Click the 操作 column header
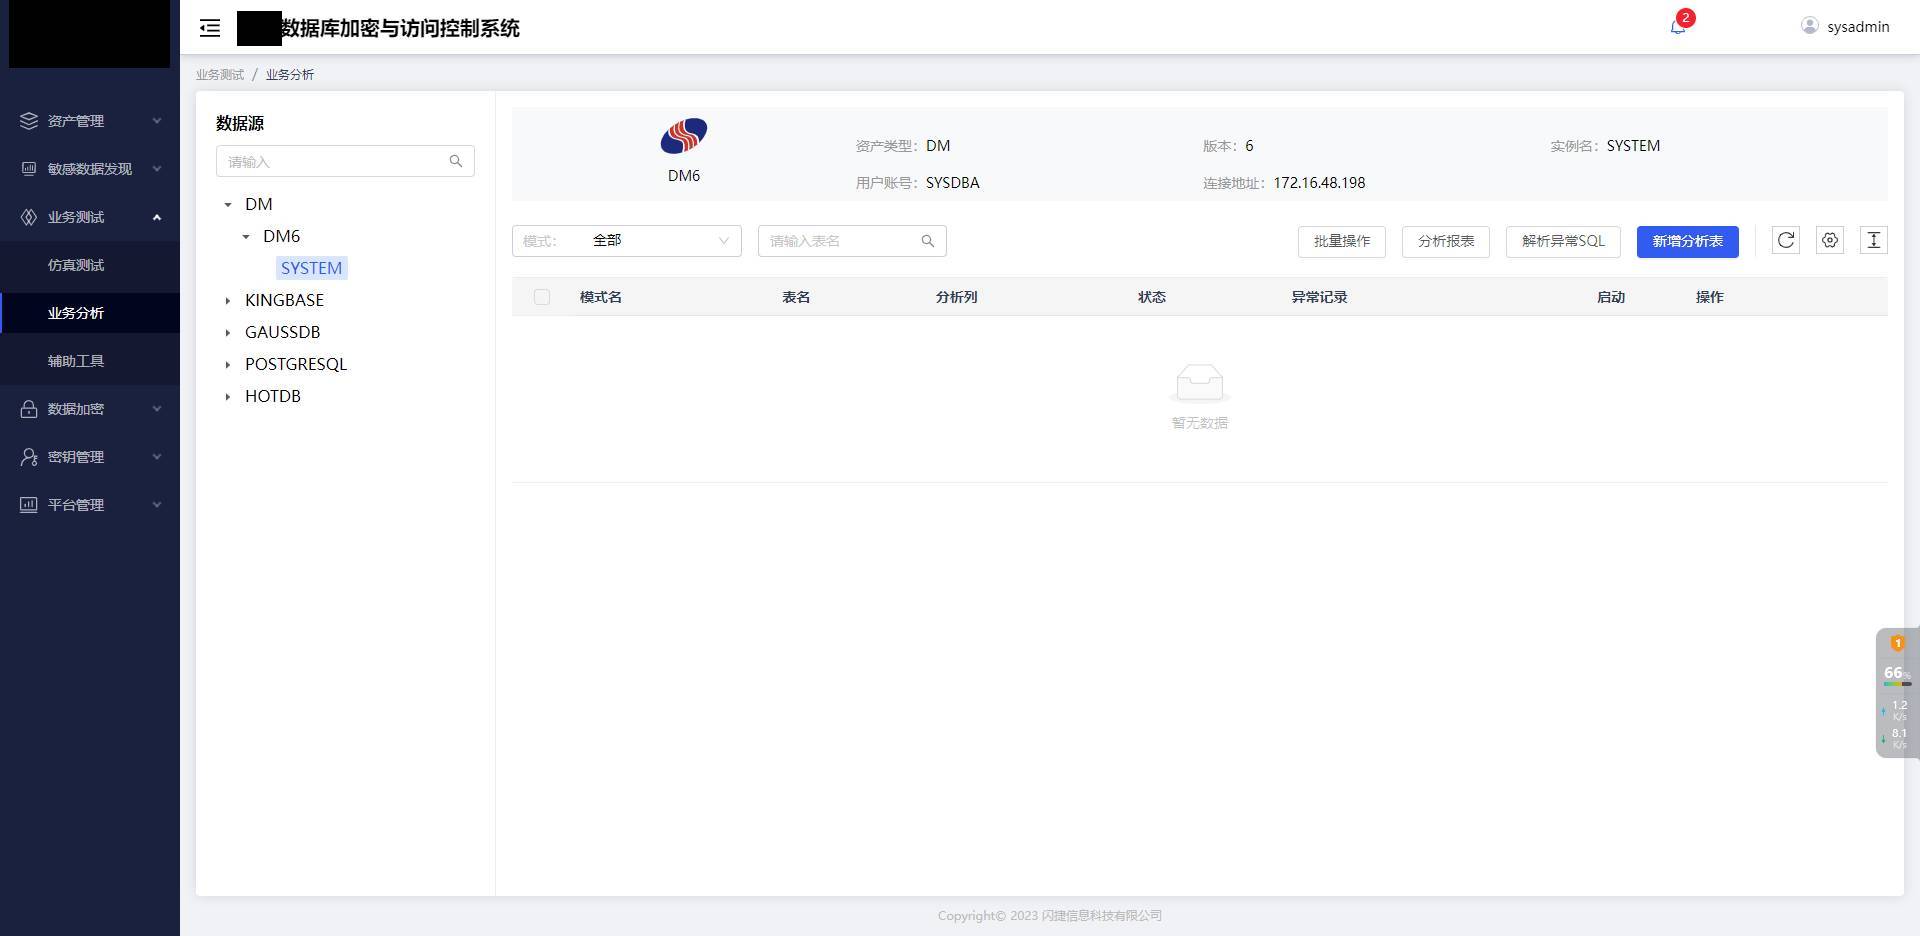The width and height of the screenshot is (1920, 936). point(1710,297)
